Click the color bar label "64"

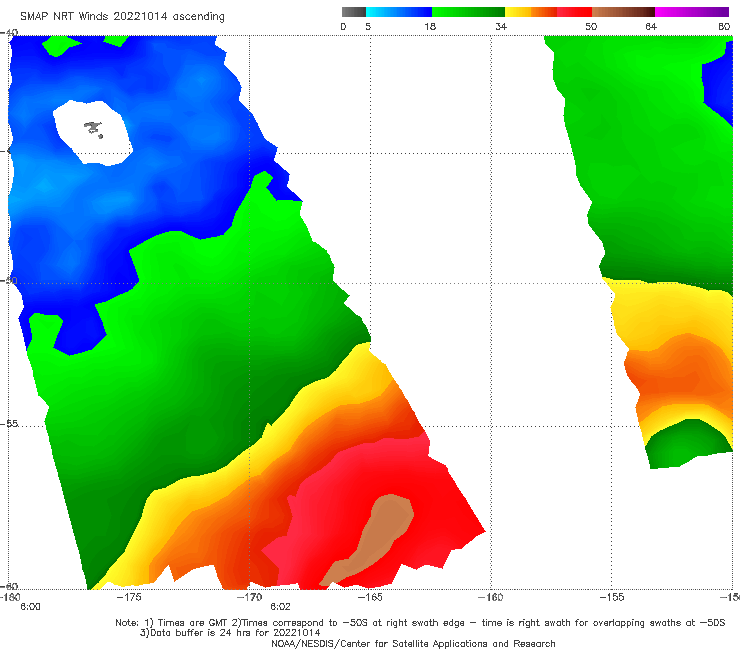(651, 27)
